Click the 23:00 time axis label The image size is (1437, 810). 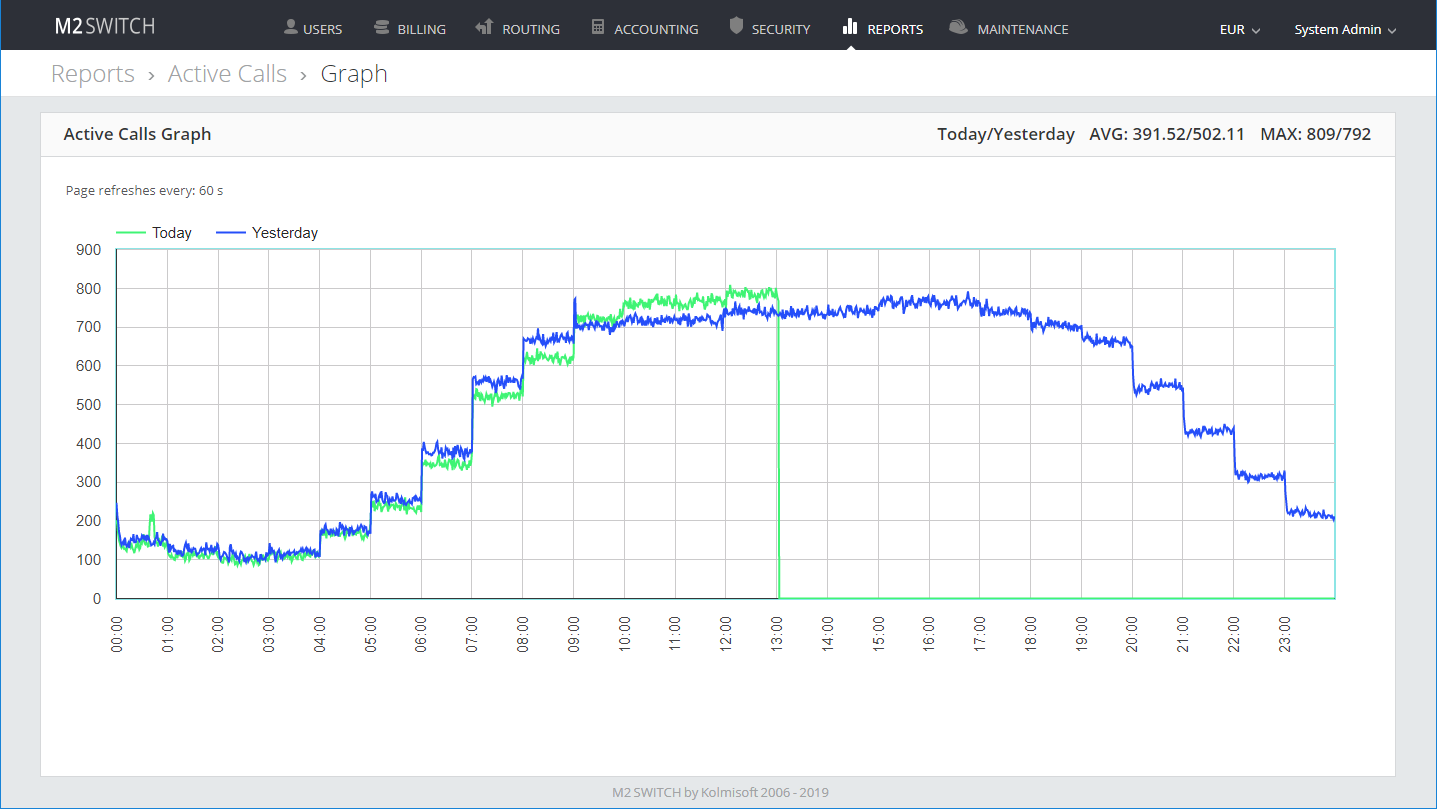[1285, 634]
